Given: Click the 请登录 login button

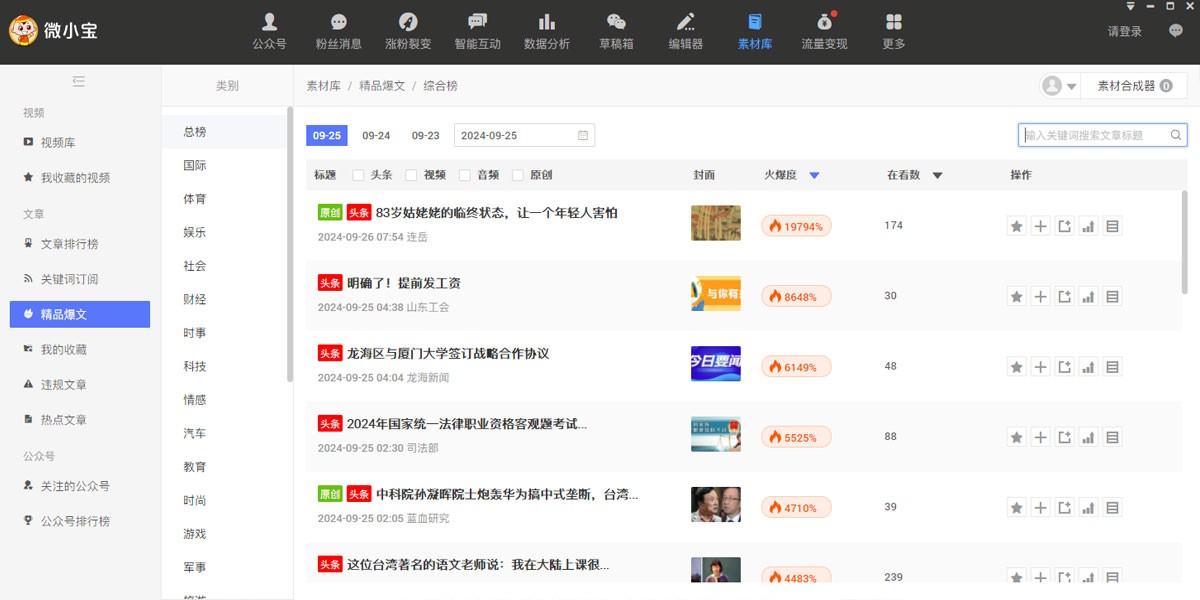Looking at the screenshot, I should click(1123, 30).
